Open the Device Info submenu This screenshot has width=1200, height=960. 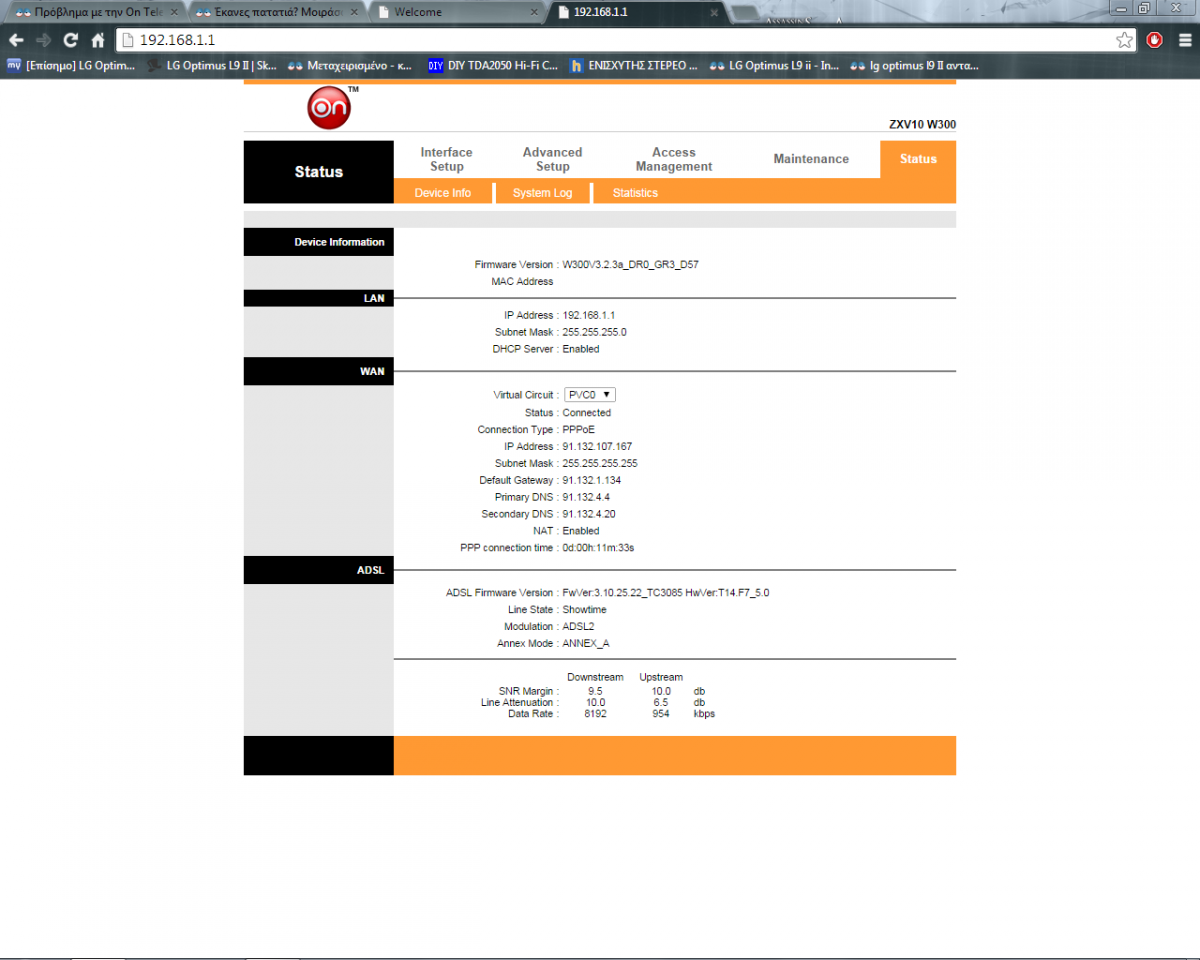[x=443, y=193]
